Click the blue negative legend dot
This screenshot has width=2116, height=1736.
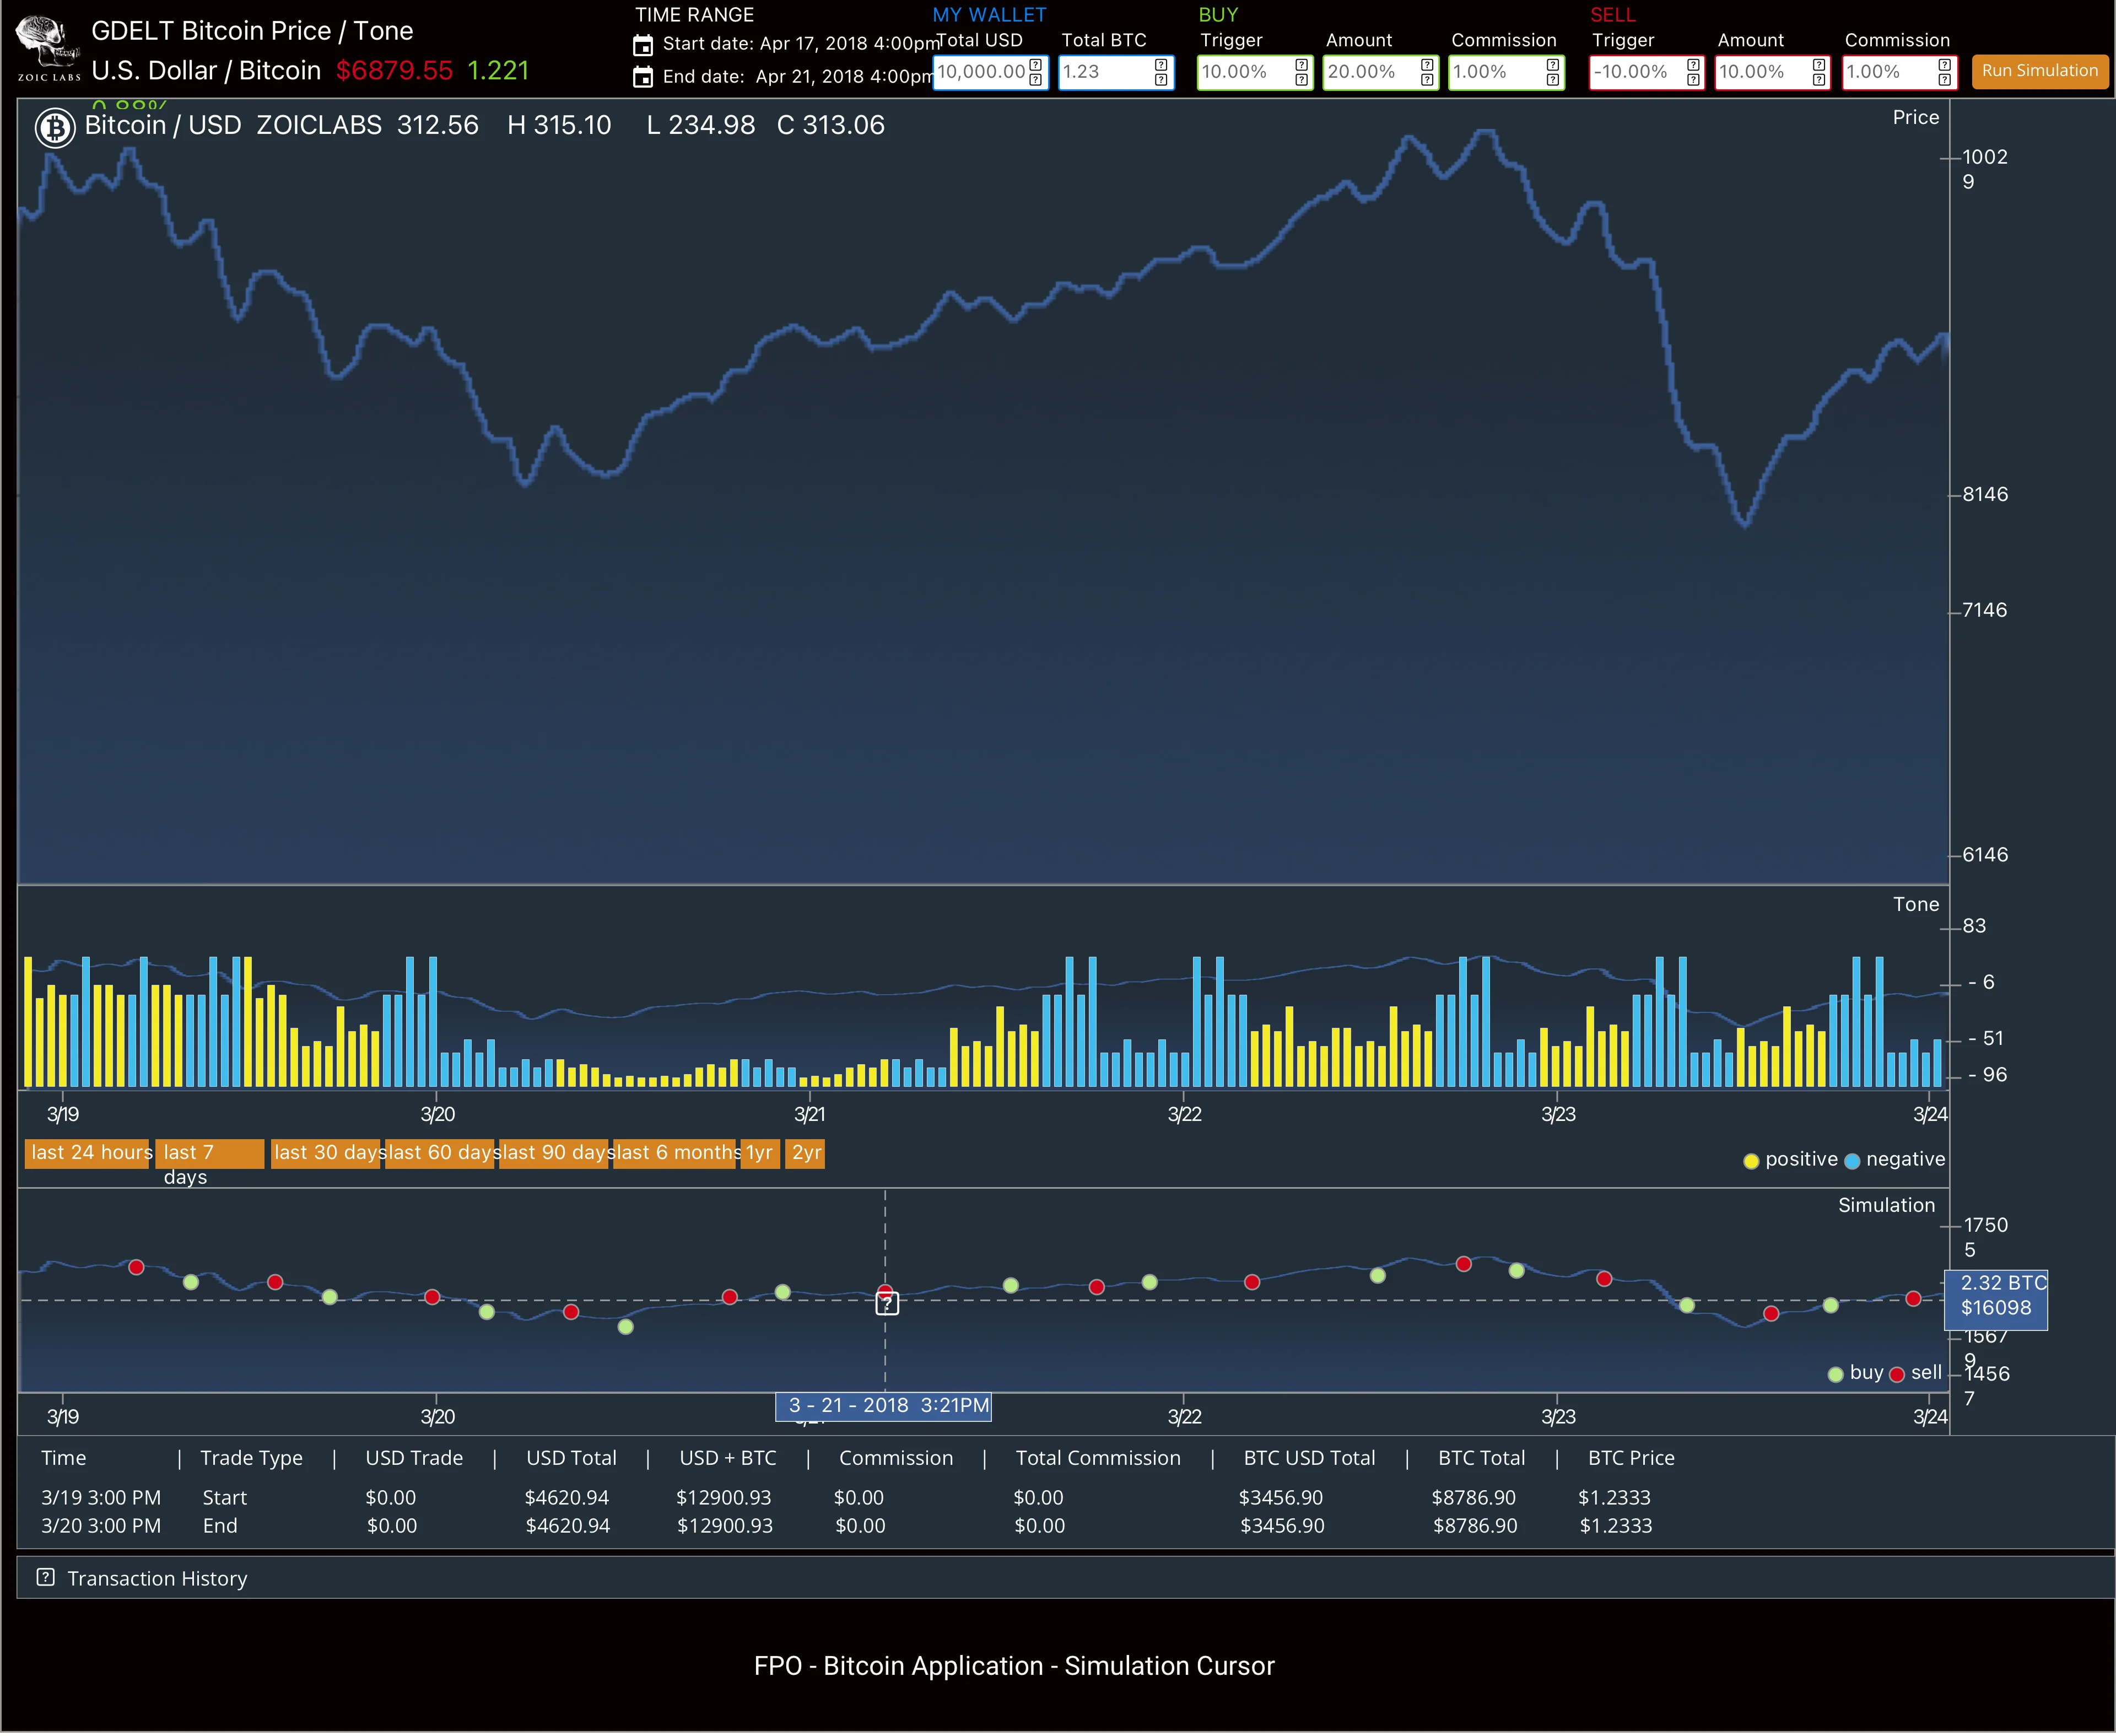click(x=1851, y=1161)
